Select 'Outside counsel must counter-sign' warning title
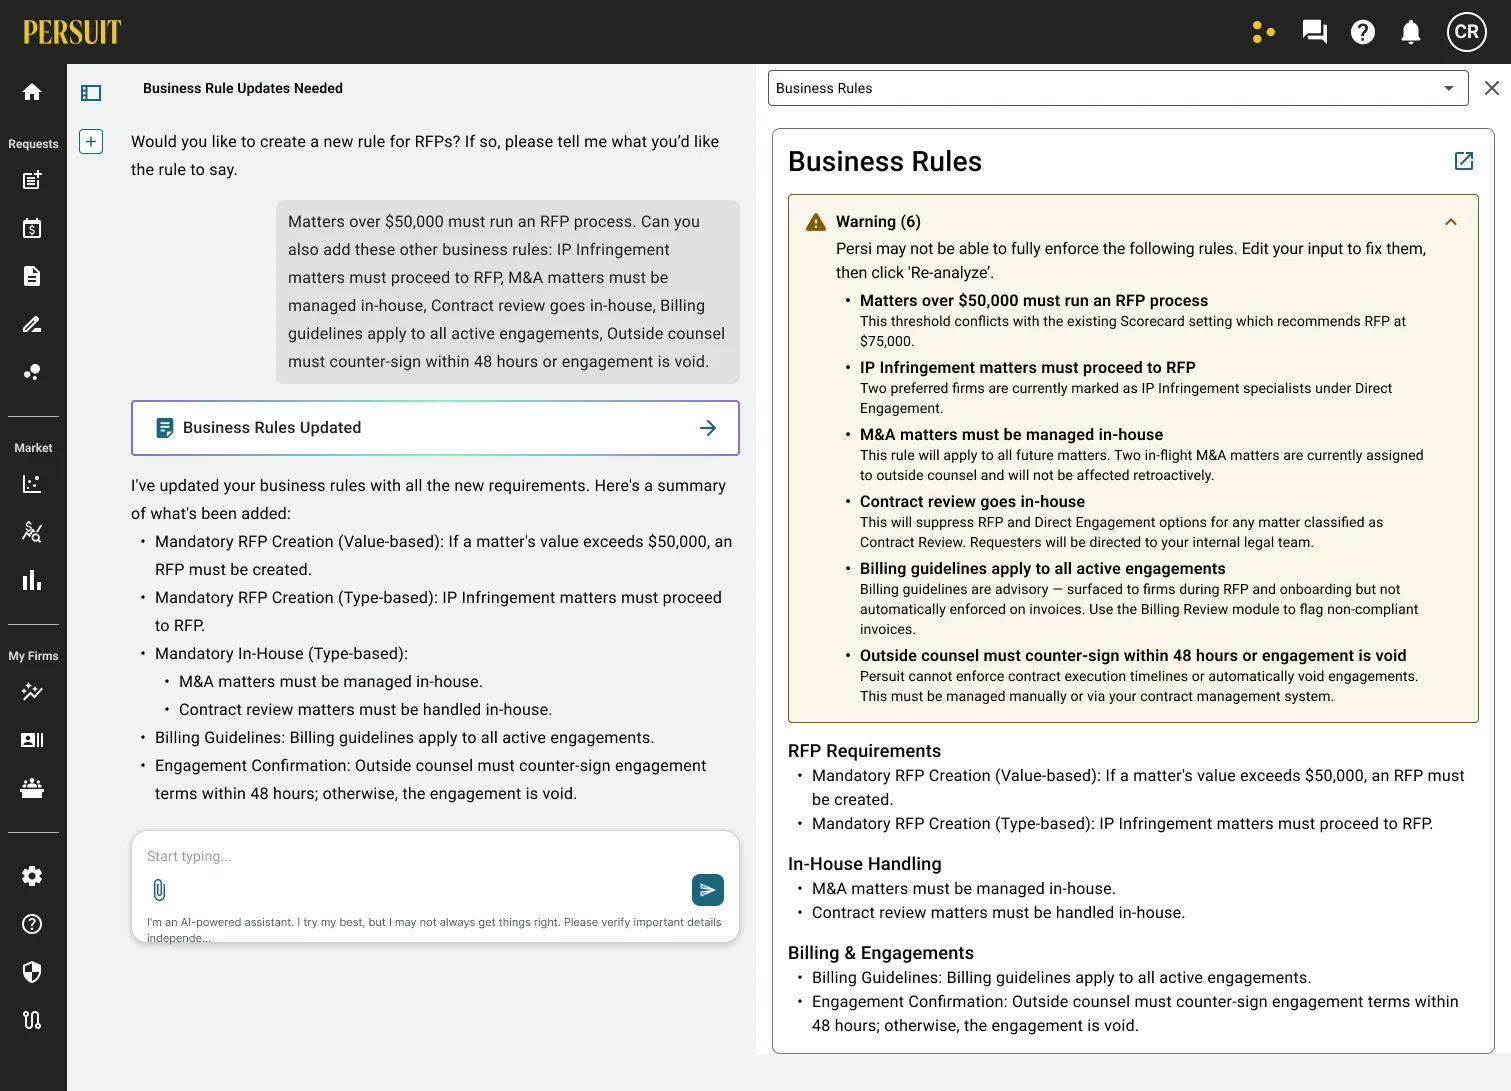The width and height of the screenshot is (1511, 1091). [1133, 655]
